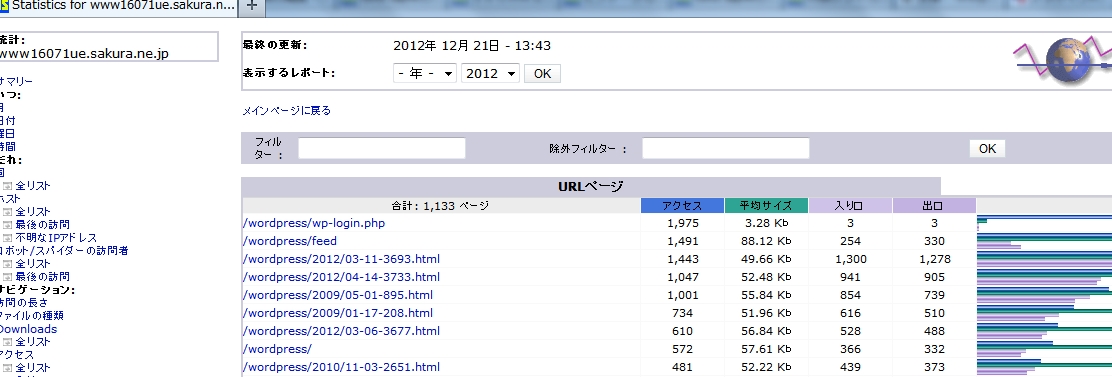1112x377 pixels.
Task: Click the アクセス column header
Action: pyautogui.click(x=682, y=206)
